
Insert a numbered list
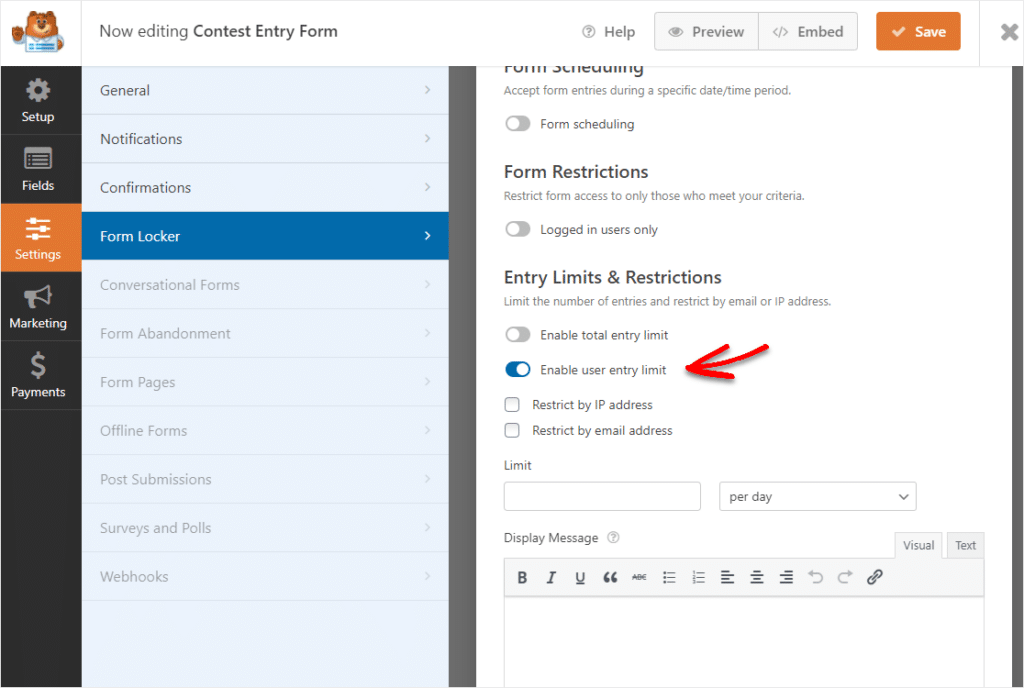coord(698,577)
